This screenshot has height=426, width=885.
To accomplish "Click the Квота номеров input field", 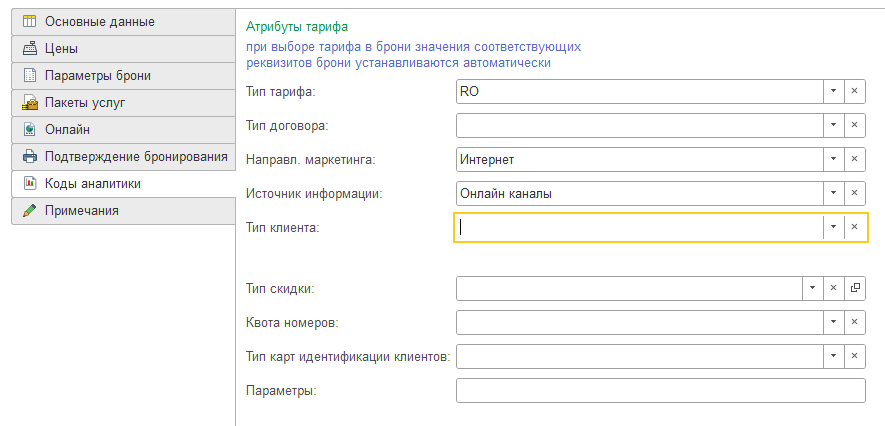I will pyautogui.click(x=639, y=322).
